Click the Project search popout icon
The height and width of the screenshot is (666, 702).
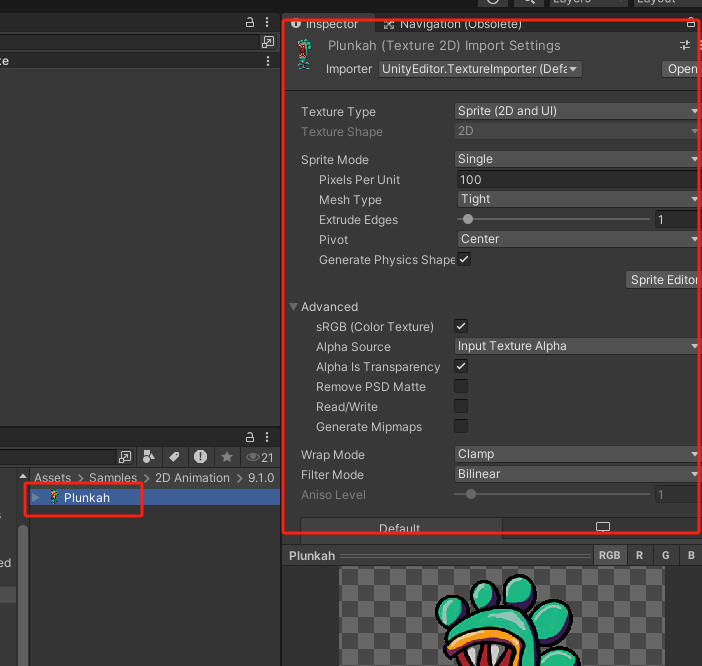click(125, 457)
